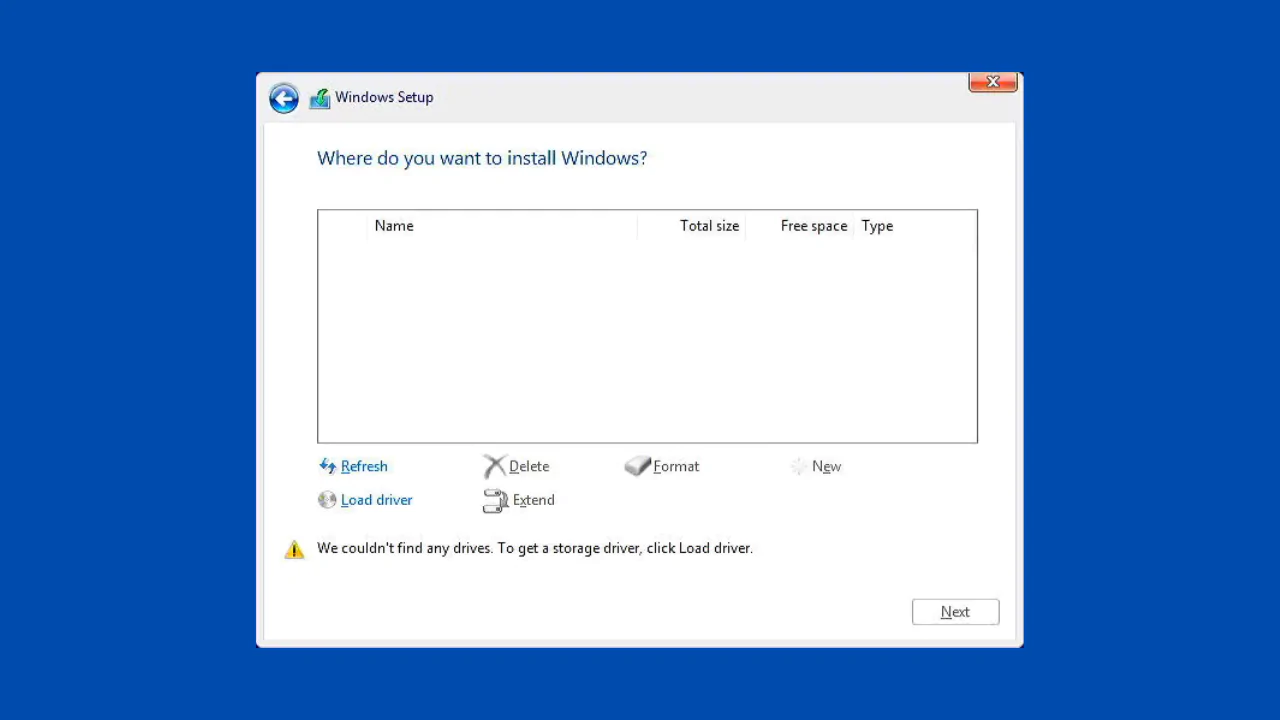Open the Load driver link
This screenshot has height=720, width=1280.
376,500
